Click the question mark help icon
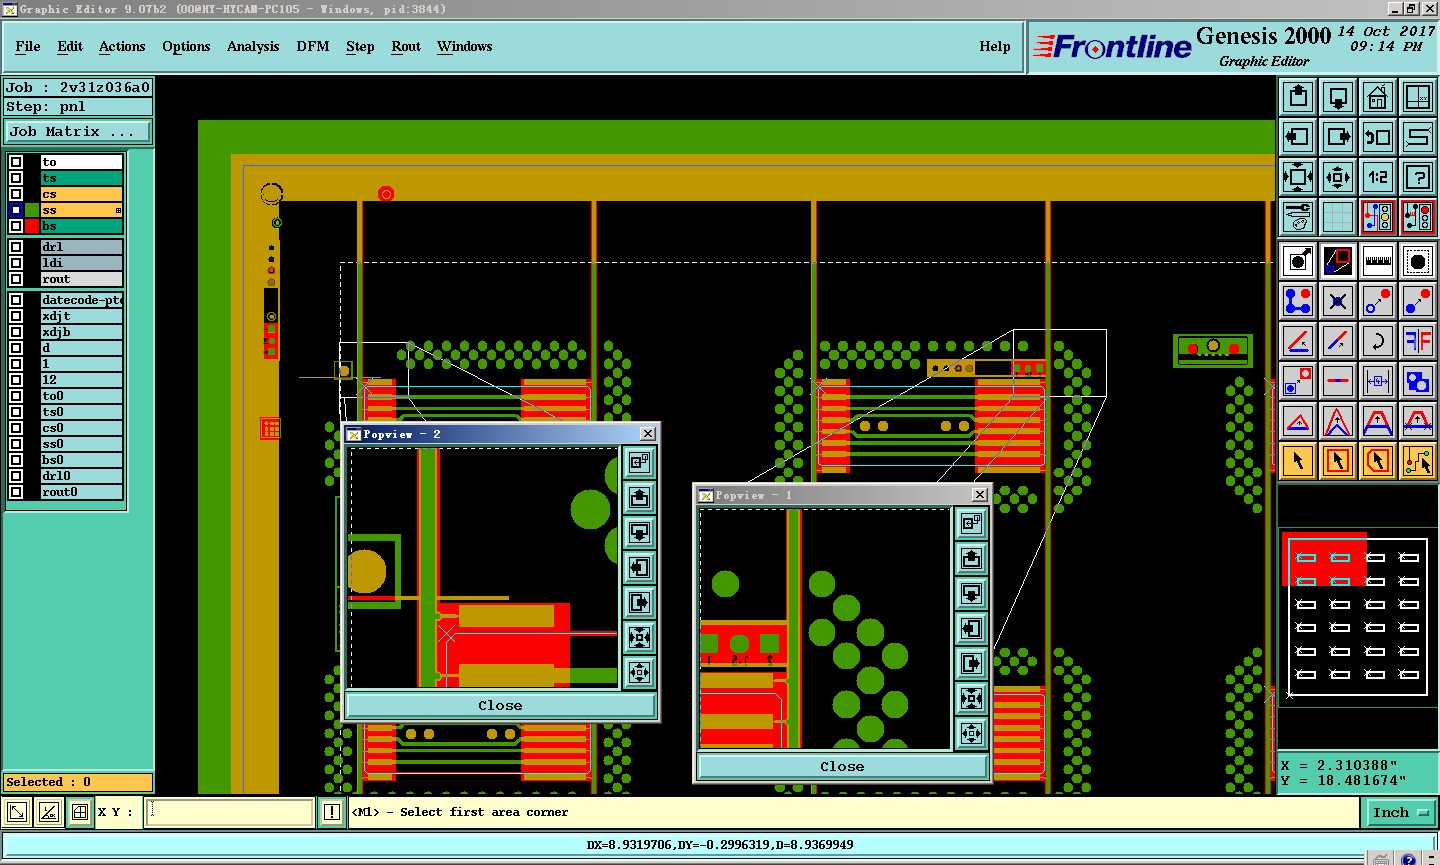 click(x=1418, y=177)
